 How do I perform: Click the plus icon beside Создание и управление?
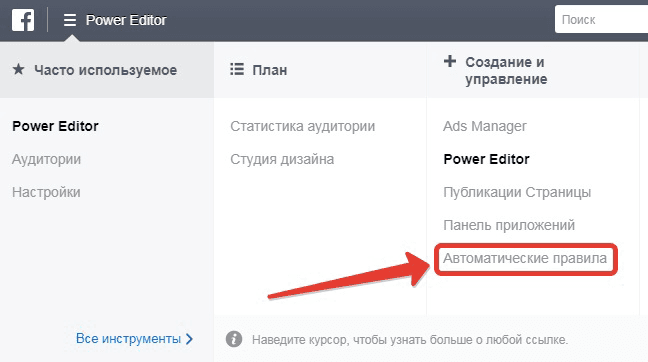pos(450,61)
